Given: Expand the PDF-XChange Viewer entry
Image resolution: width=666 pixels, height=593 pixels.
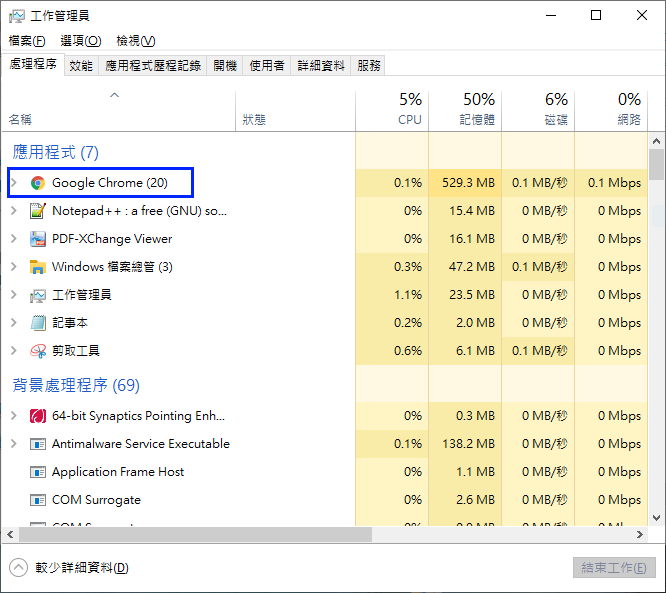Looking at the screenshot, I should click(14, 239).
